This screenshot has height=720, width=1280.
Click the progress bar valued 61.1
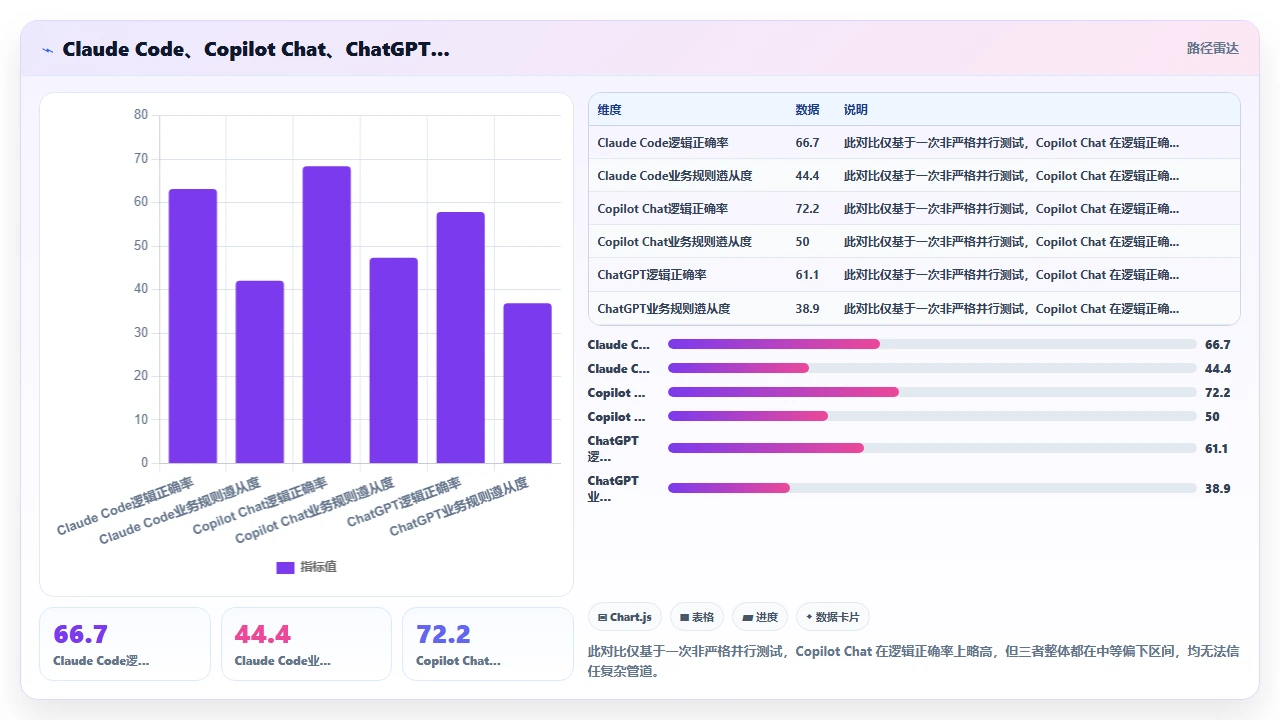pyautogui.click(x=932, y=448)
